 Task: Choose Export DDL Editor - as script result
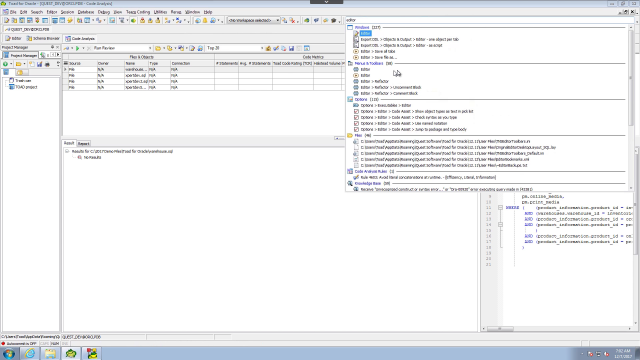(401, 45)
